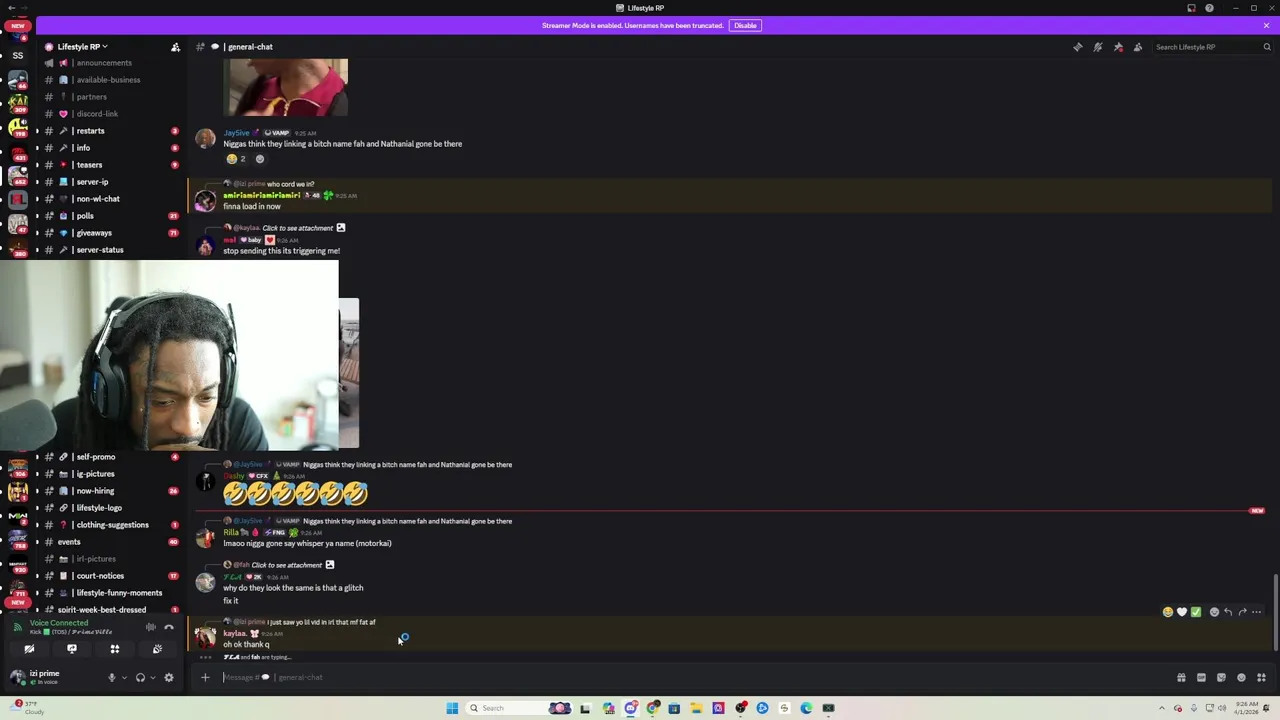
Task: Open Microsoft Edge from taskbar
Action: coord(806,708)
